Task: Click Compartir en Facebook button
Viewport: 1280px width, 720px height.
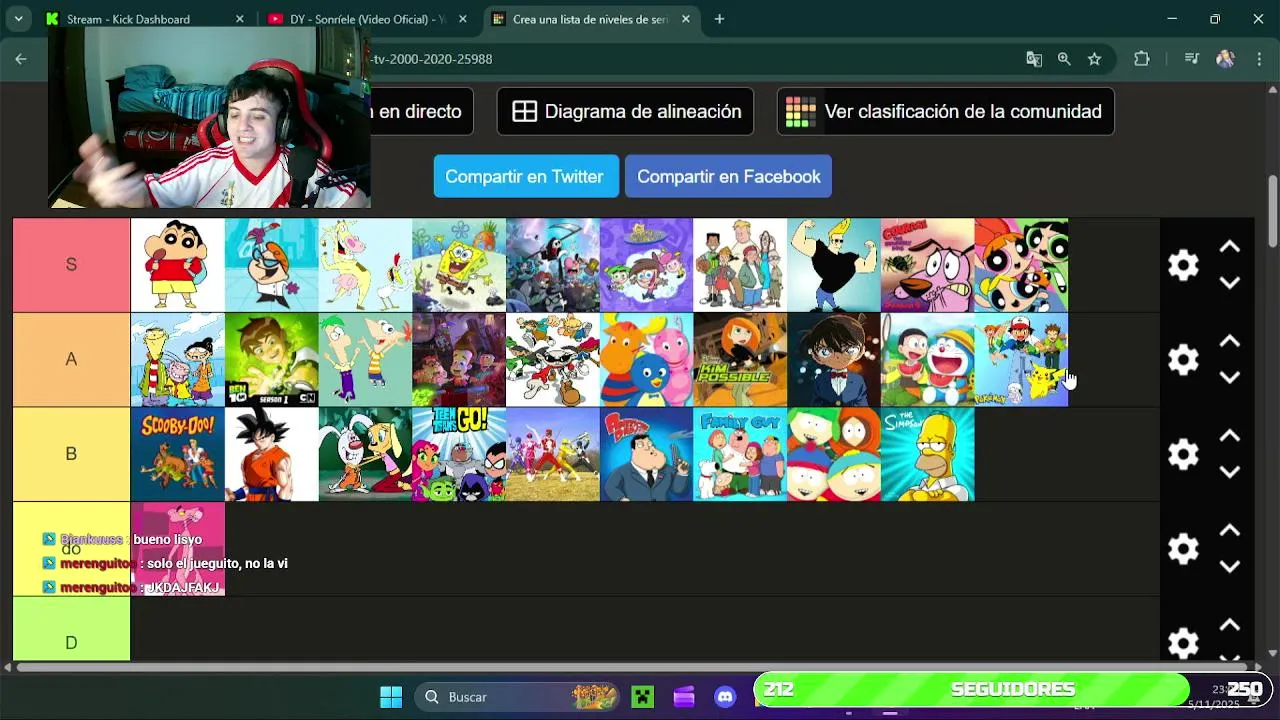Action: (x=728, y=177)
